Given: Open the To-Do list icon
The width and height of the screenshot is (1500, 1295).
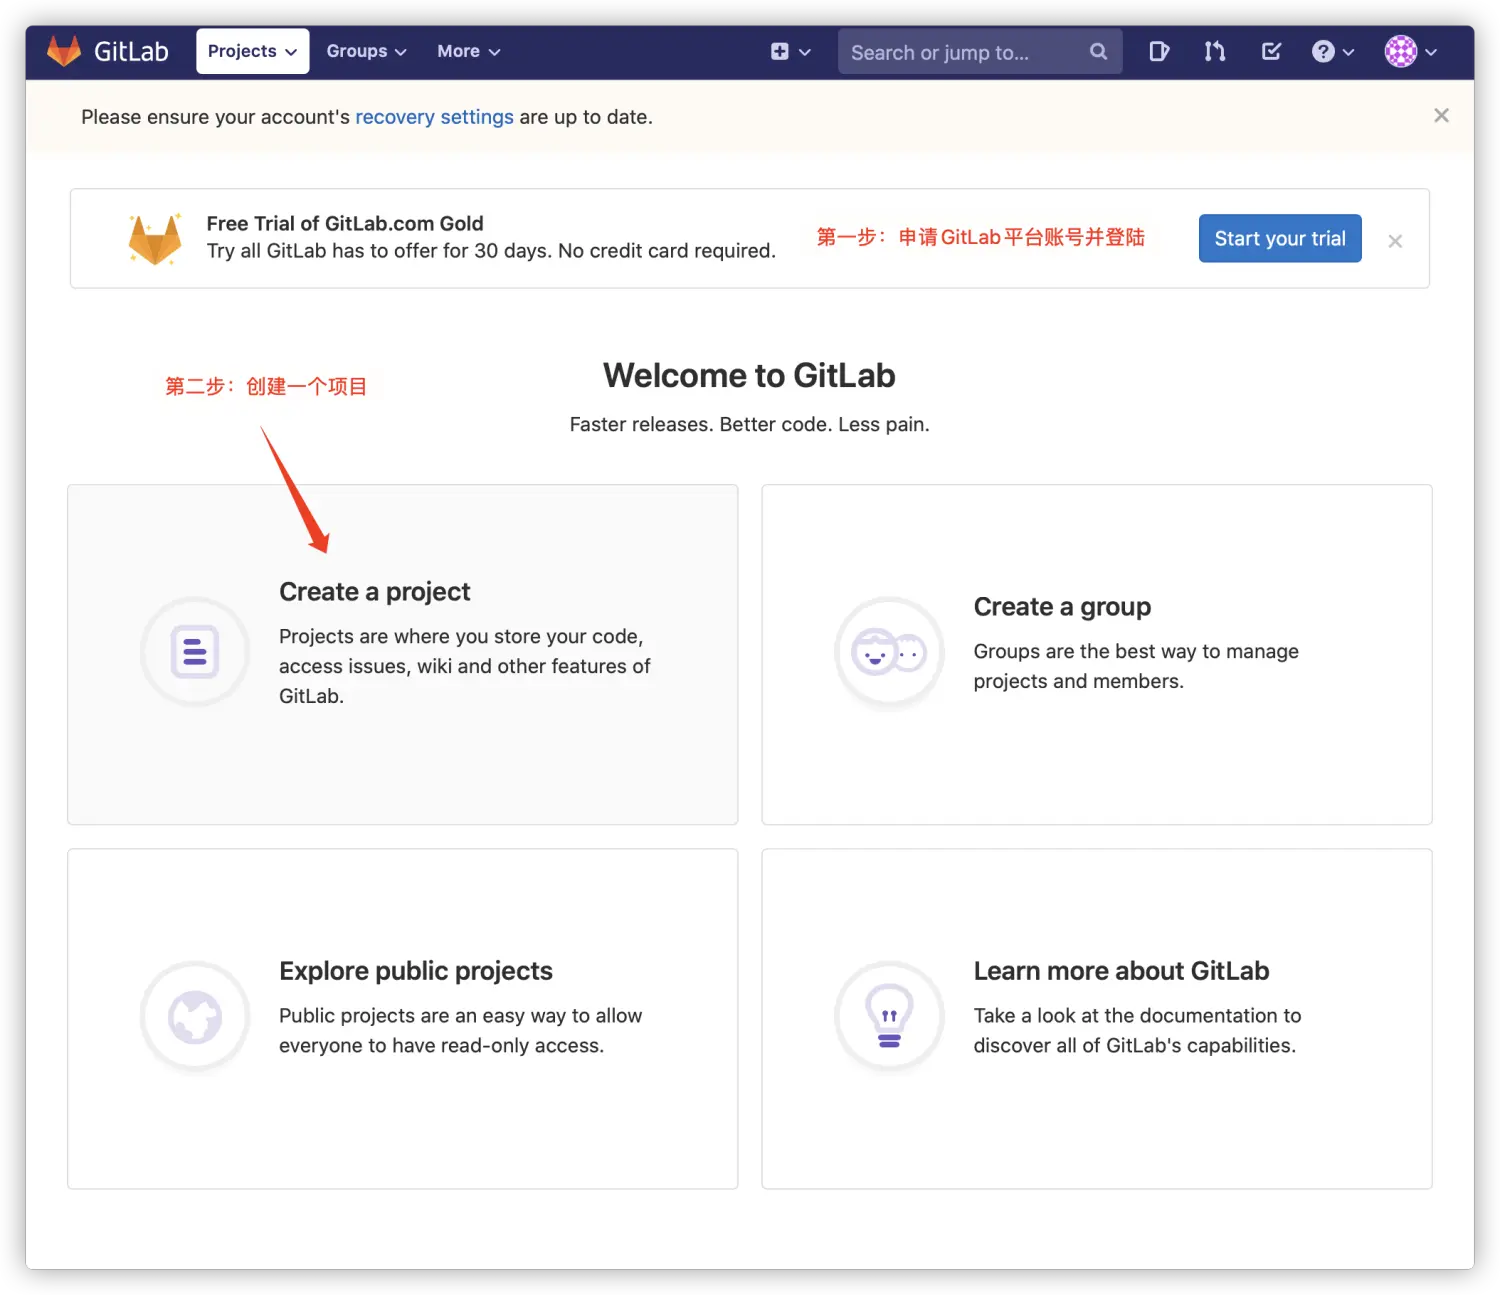Looking at the screenshot, I should point(1271,51).
